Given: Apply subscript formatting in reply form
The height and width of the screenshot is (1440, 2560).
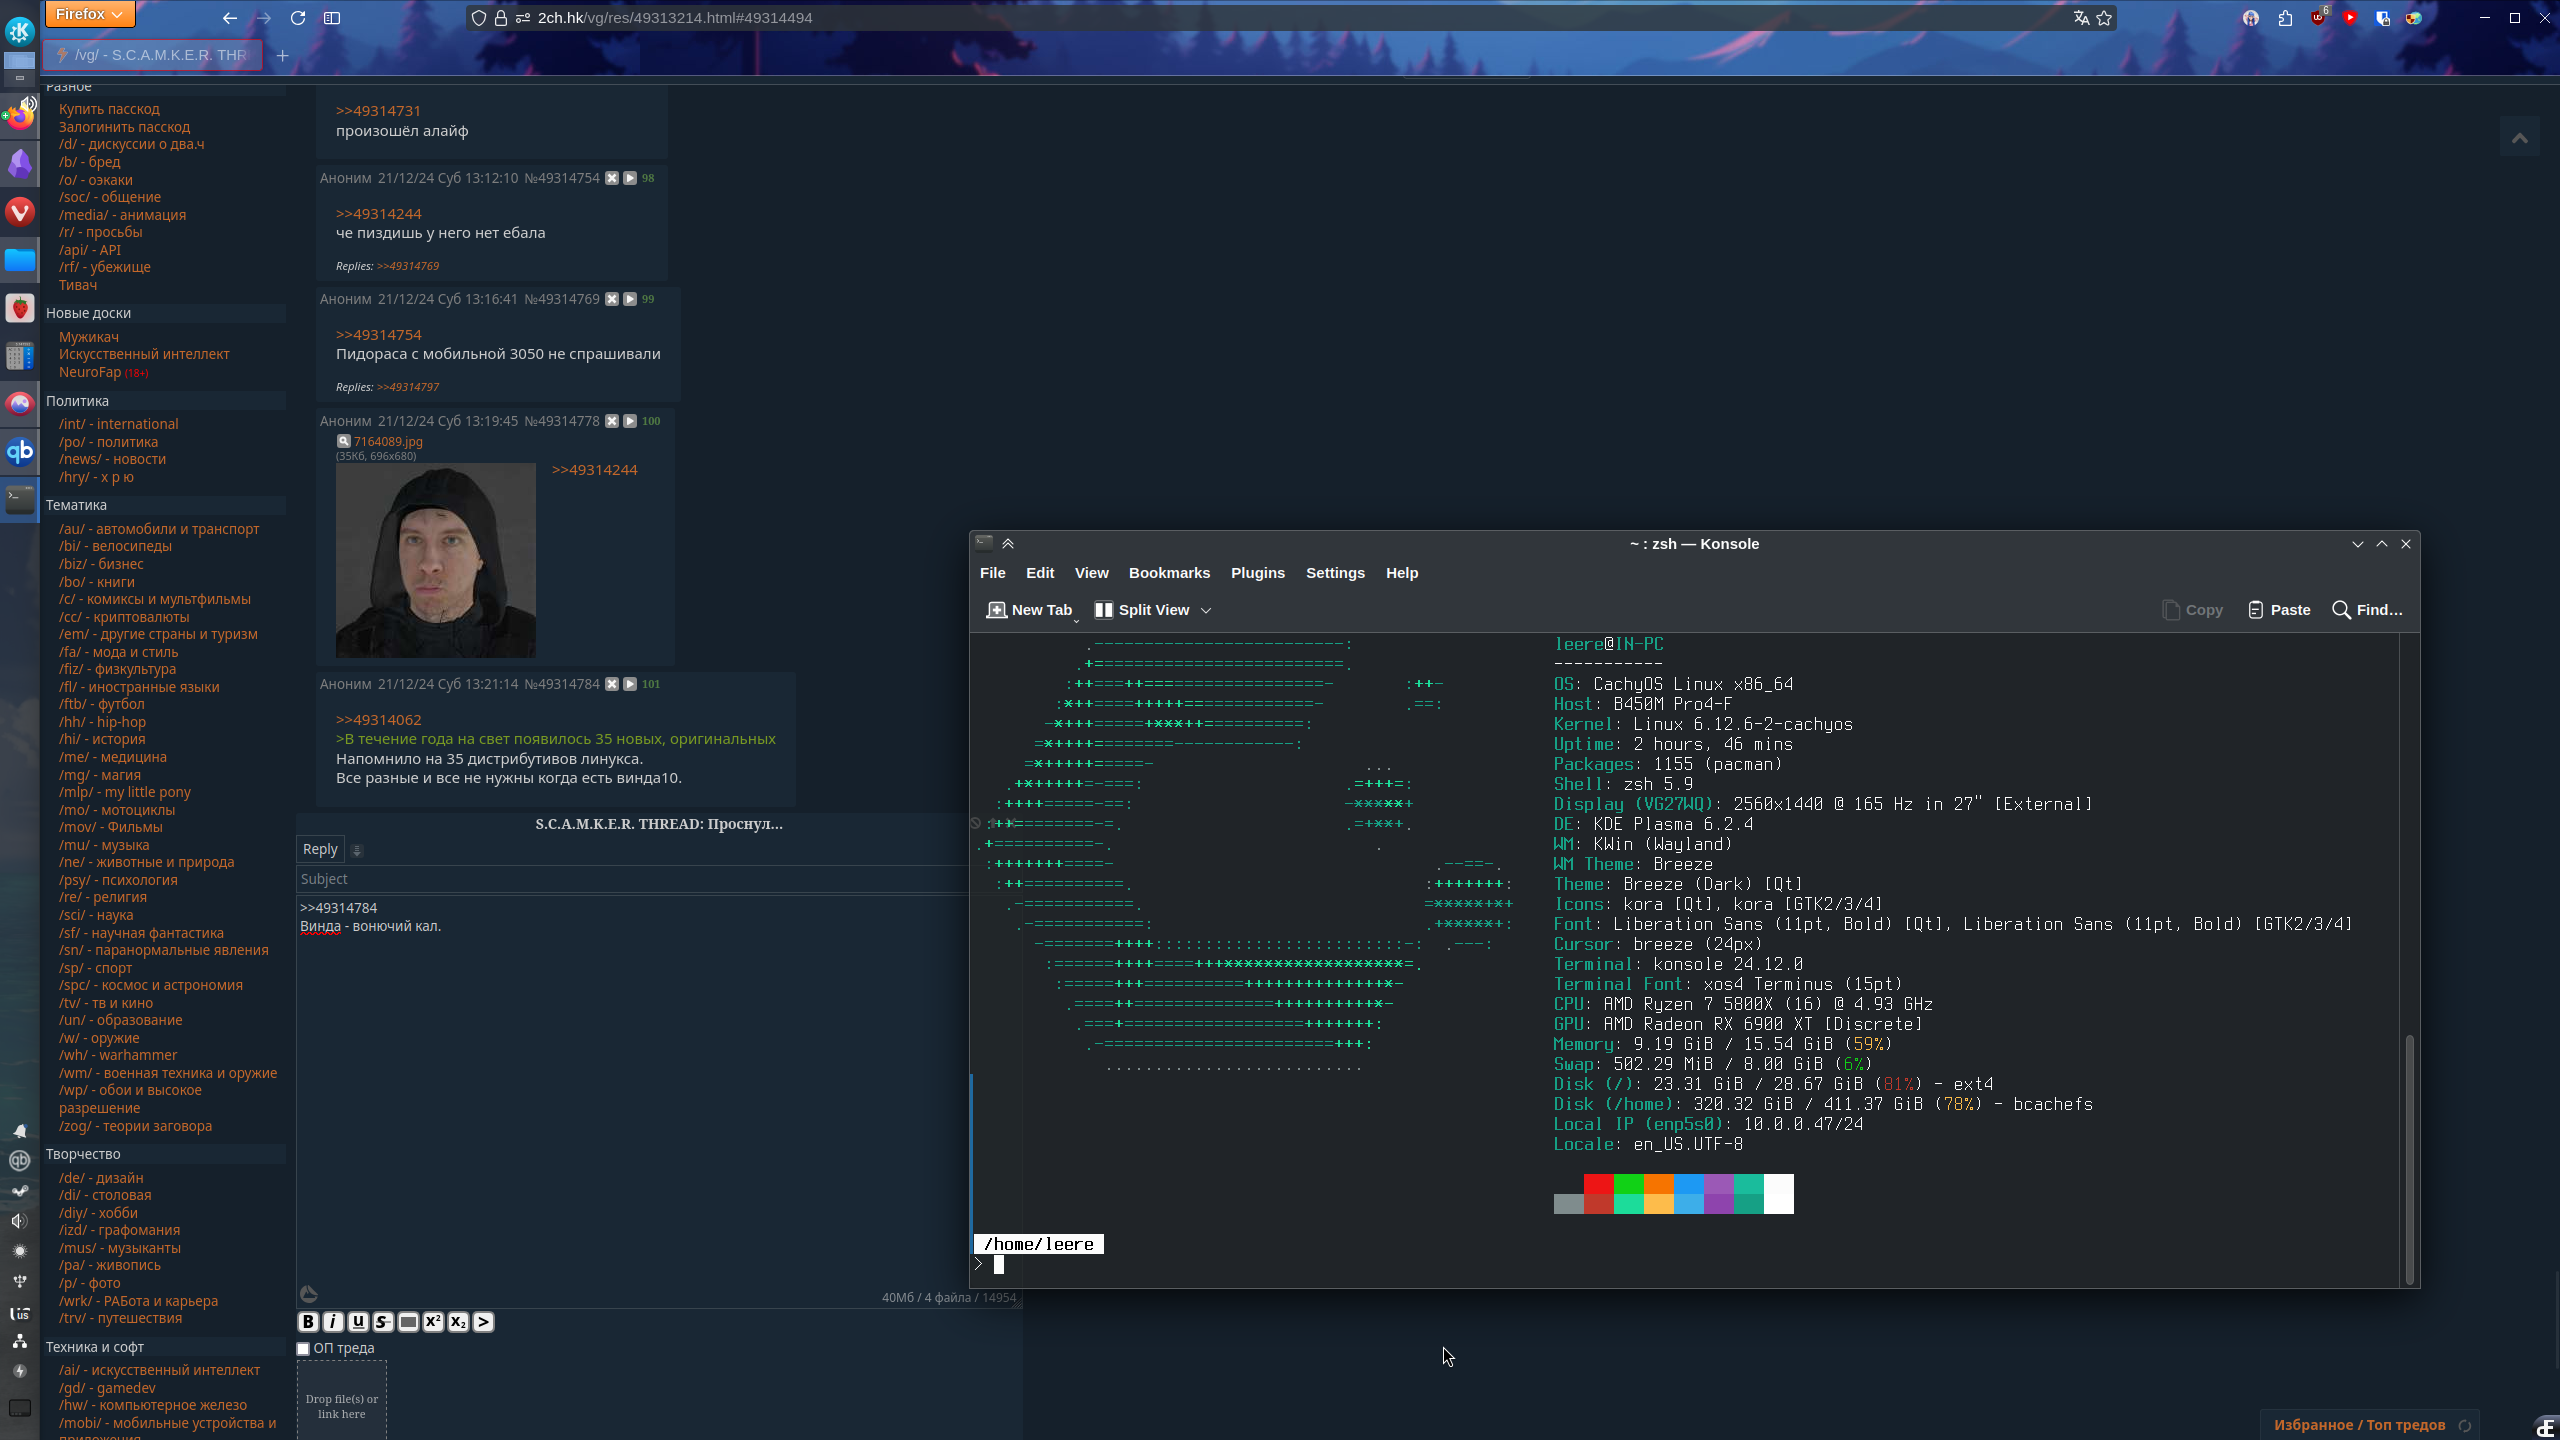Looking at the screenshot, I should coord(458,1322).
